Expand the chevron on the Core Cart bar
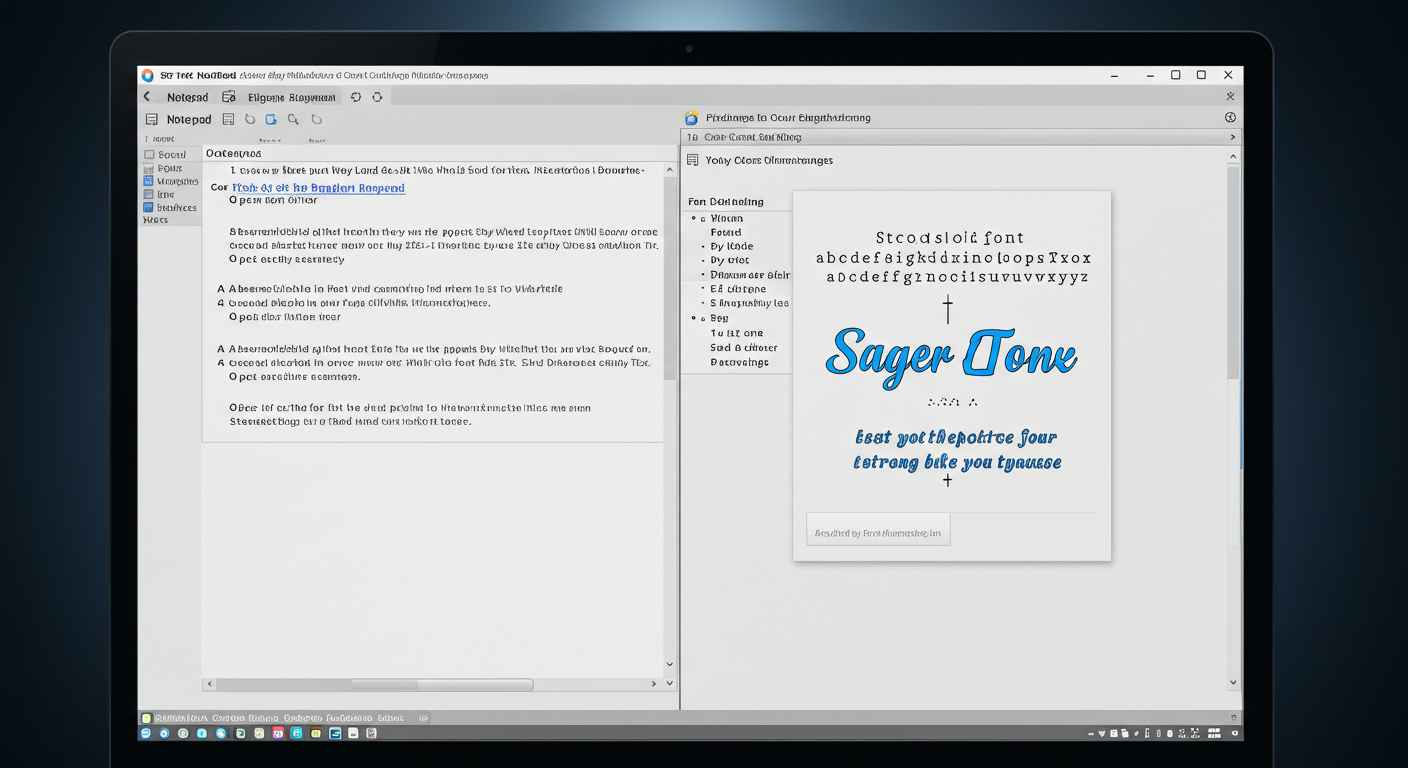This screenshot has width=1408, height=768. [1232, 136]
